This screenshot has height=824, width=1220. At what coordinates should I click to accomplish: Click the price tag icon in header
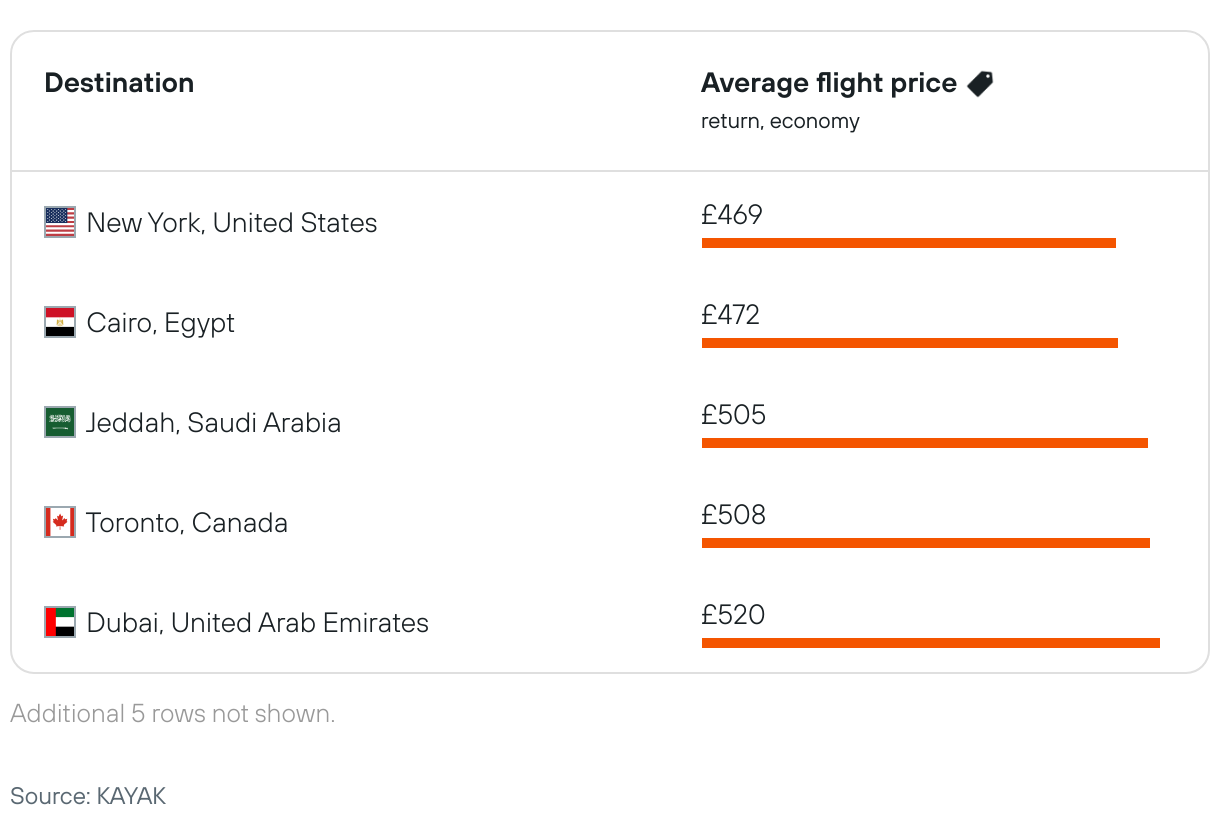tap(980, 84)
